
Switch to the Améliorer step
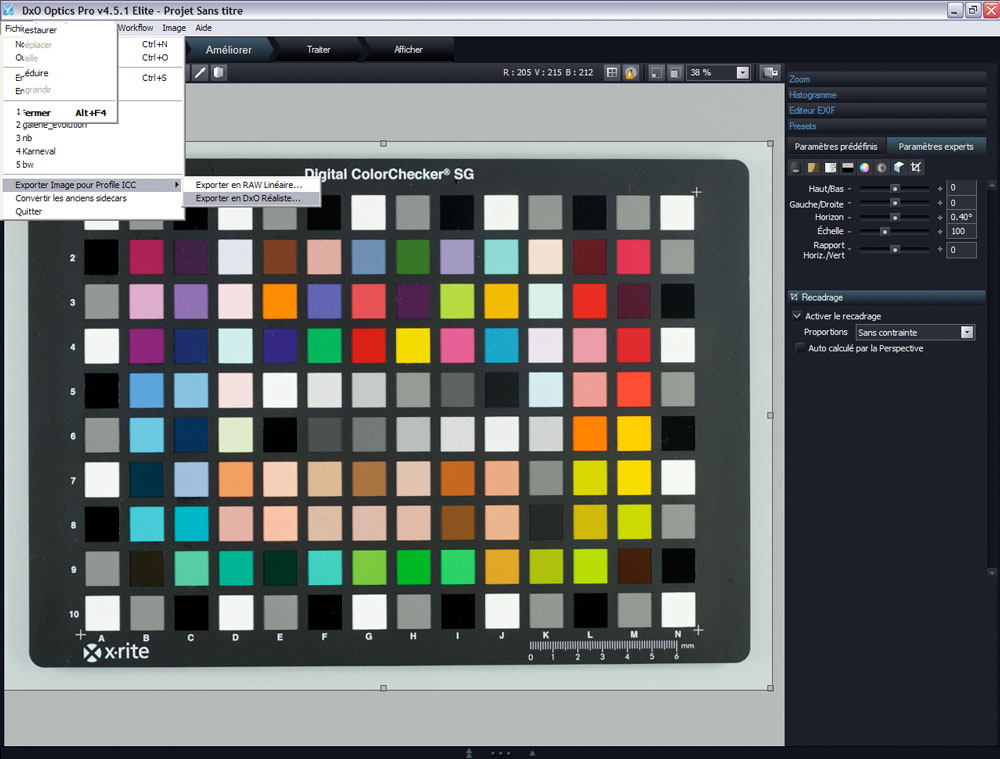point(228,50)
